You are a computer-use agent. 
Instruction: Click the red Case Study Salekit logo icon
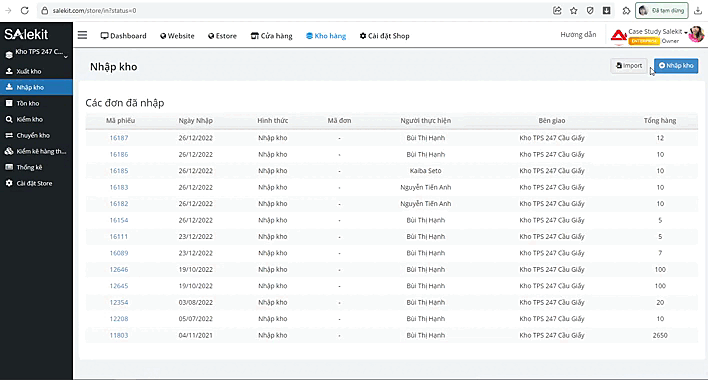point(618,36)
